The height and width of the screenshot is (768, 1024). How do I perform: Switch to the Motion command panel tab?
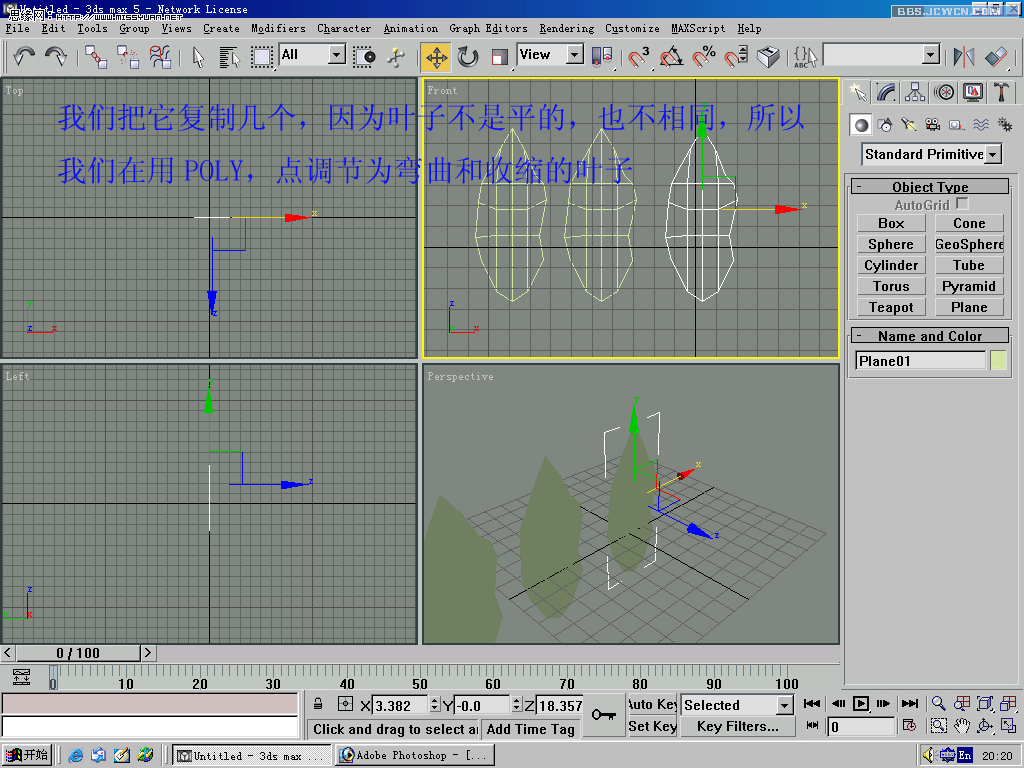[x=944, y=92]
